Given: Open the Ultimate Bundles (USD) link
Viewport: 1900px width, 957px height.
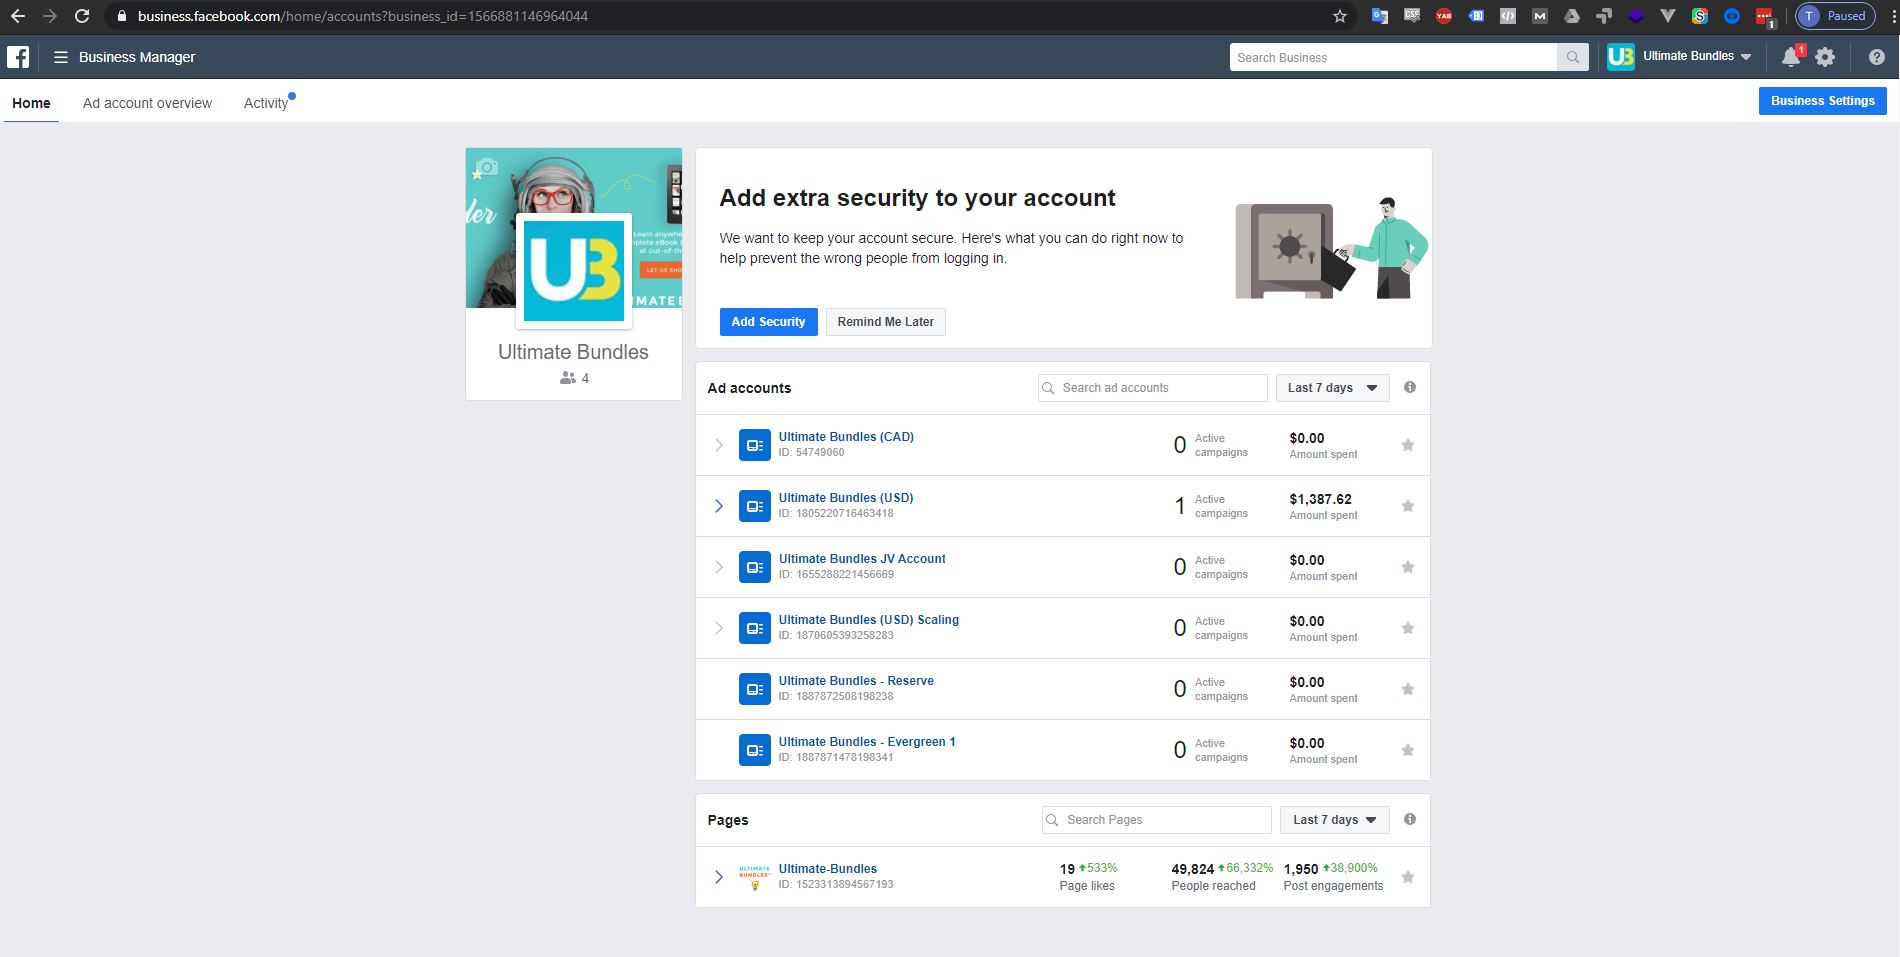Looking at the screenshot, I should point(846,498).
